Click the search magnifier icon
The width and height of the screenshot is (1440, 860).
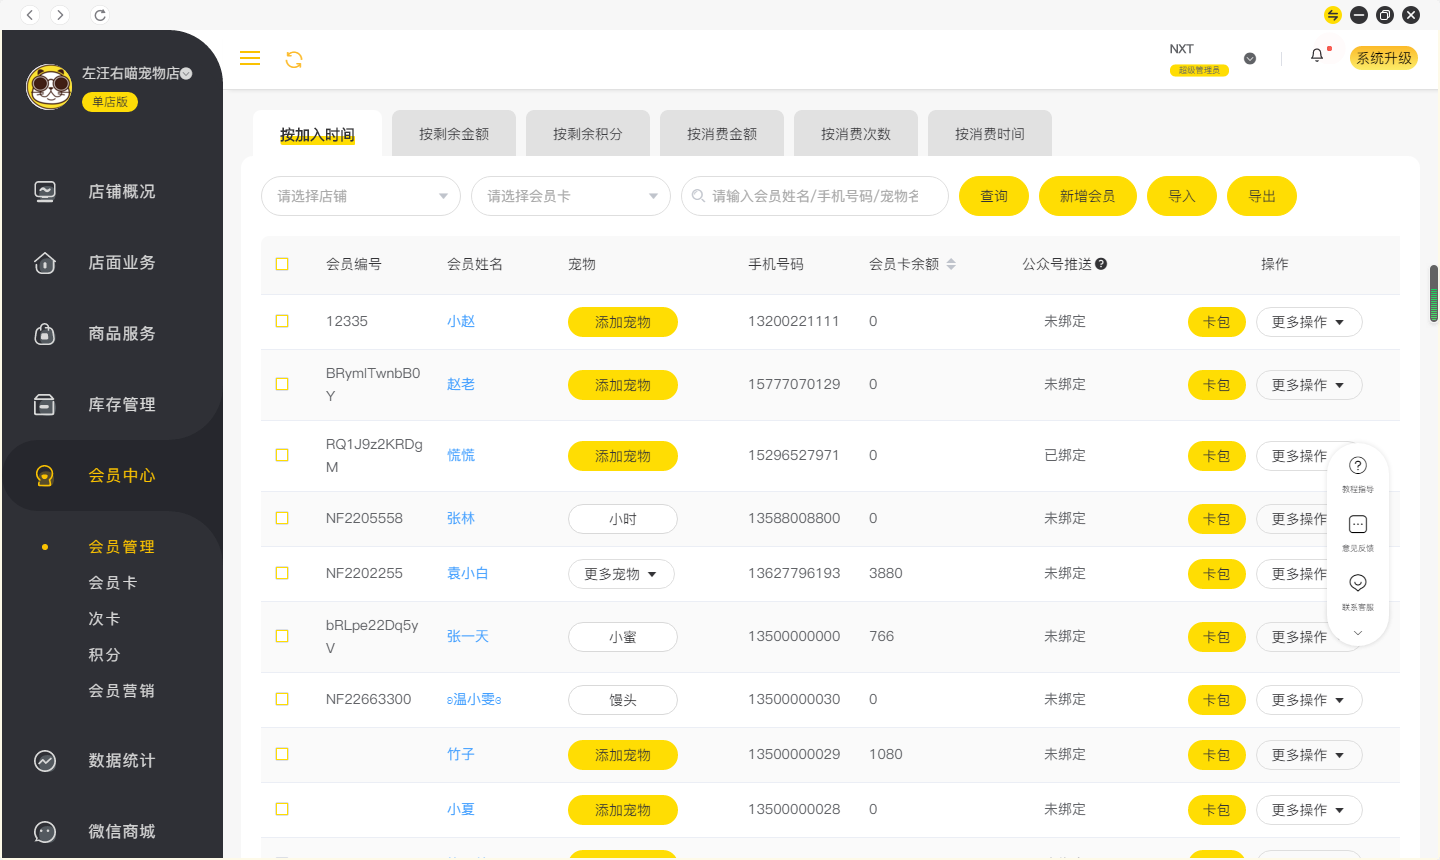tap(698, 196)
